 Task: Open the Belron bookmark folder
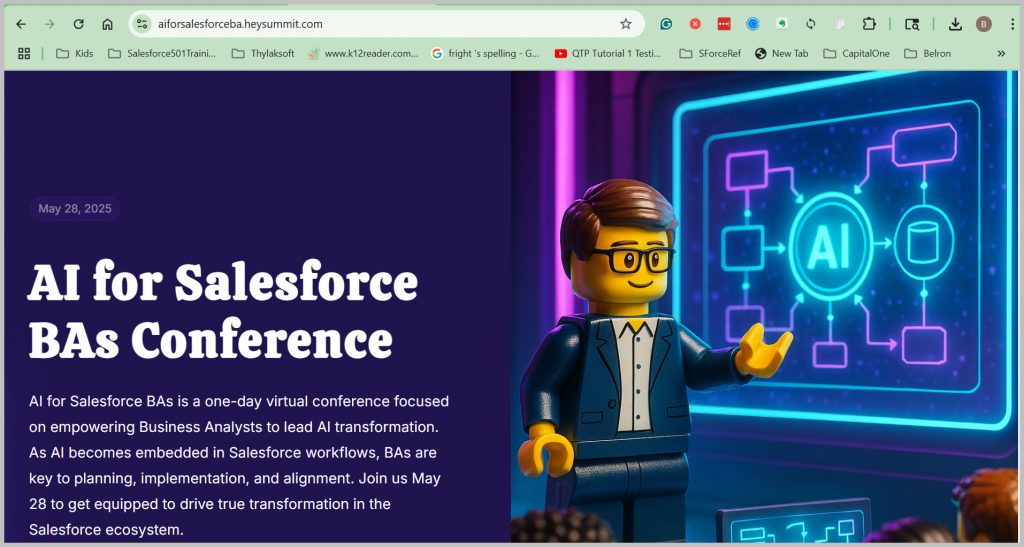coord(927,54)
